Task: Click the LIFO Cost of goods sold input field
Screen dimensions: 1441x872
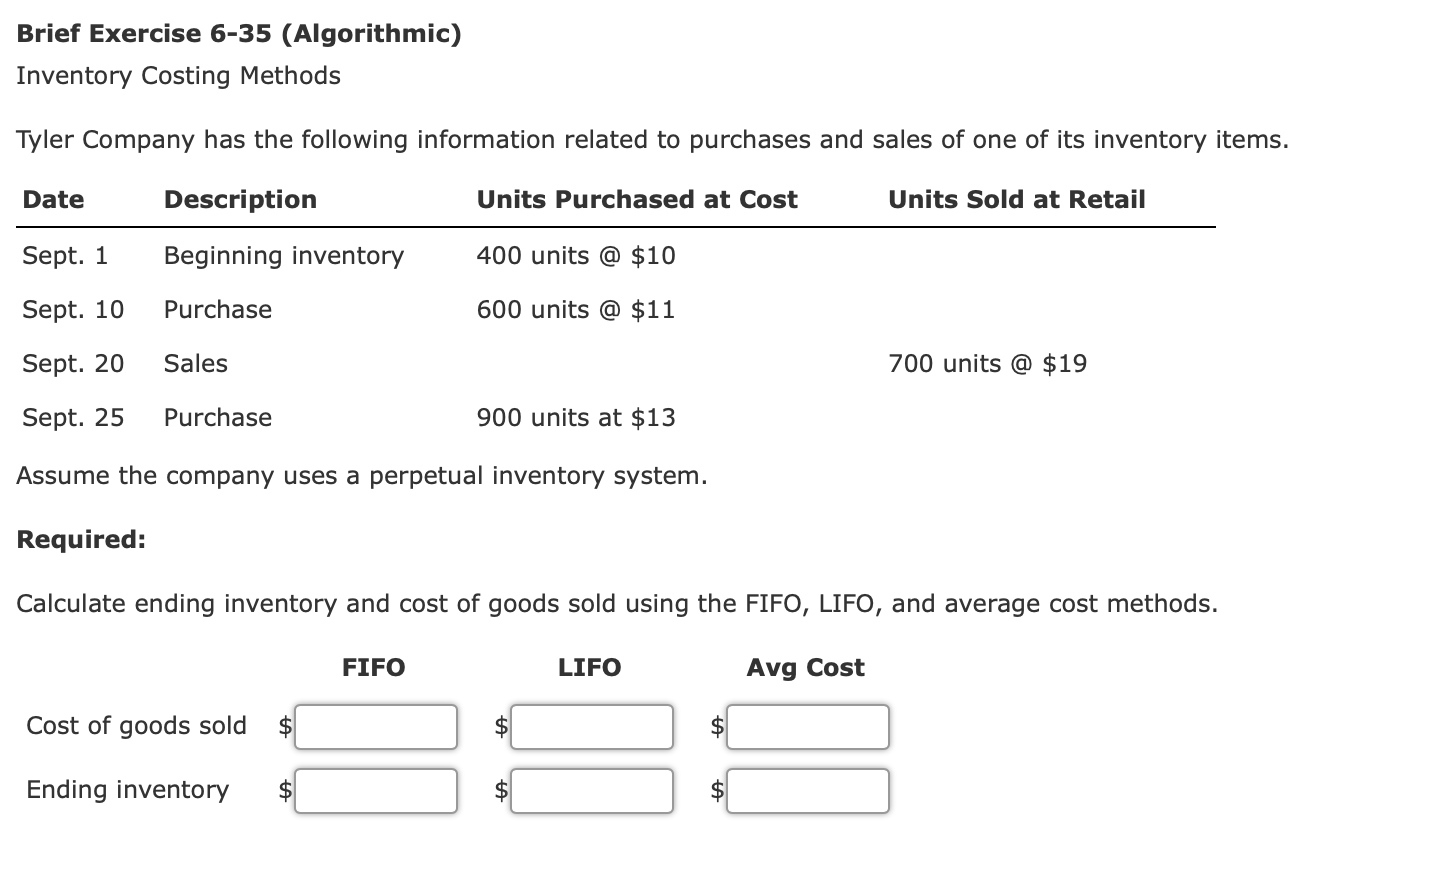Action: [x=591, y=727]
